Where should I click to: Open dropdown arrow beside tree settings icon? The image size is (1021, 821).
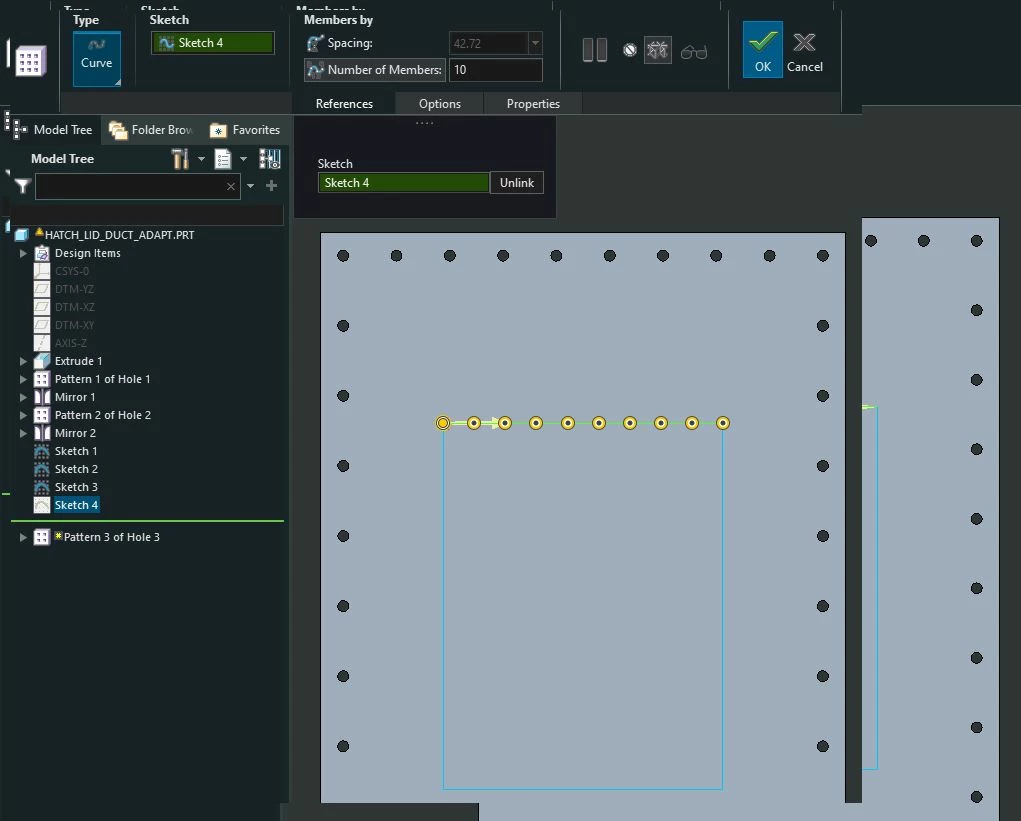point(201,159)
